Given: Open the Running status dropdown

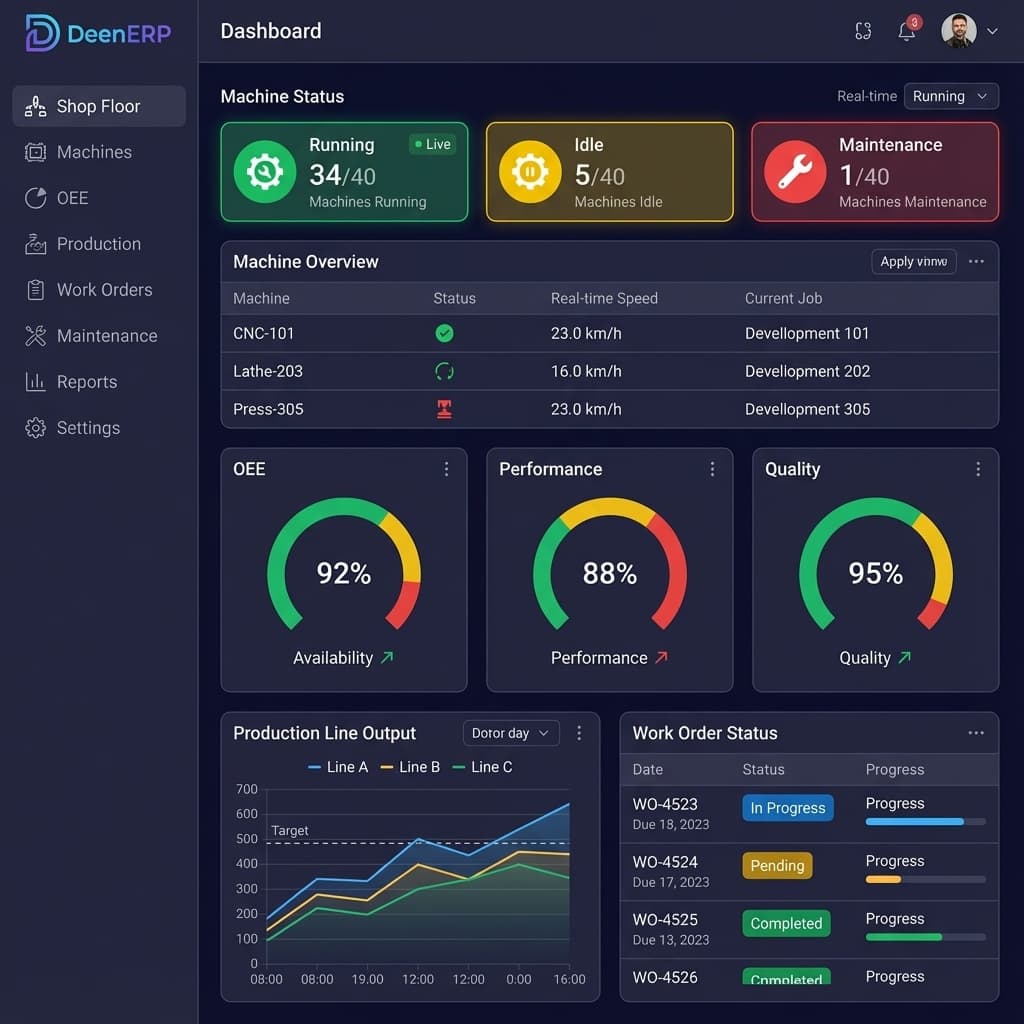Looking at the screenshot, I should 950,96.
